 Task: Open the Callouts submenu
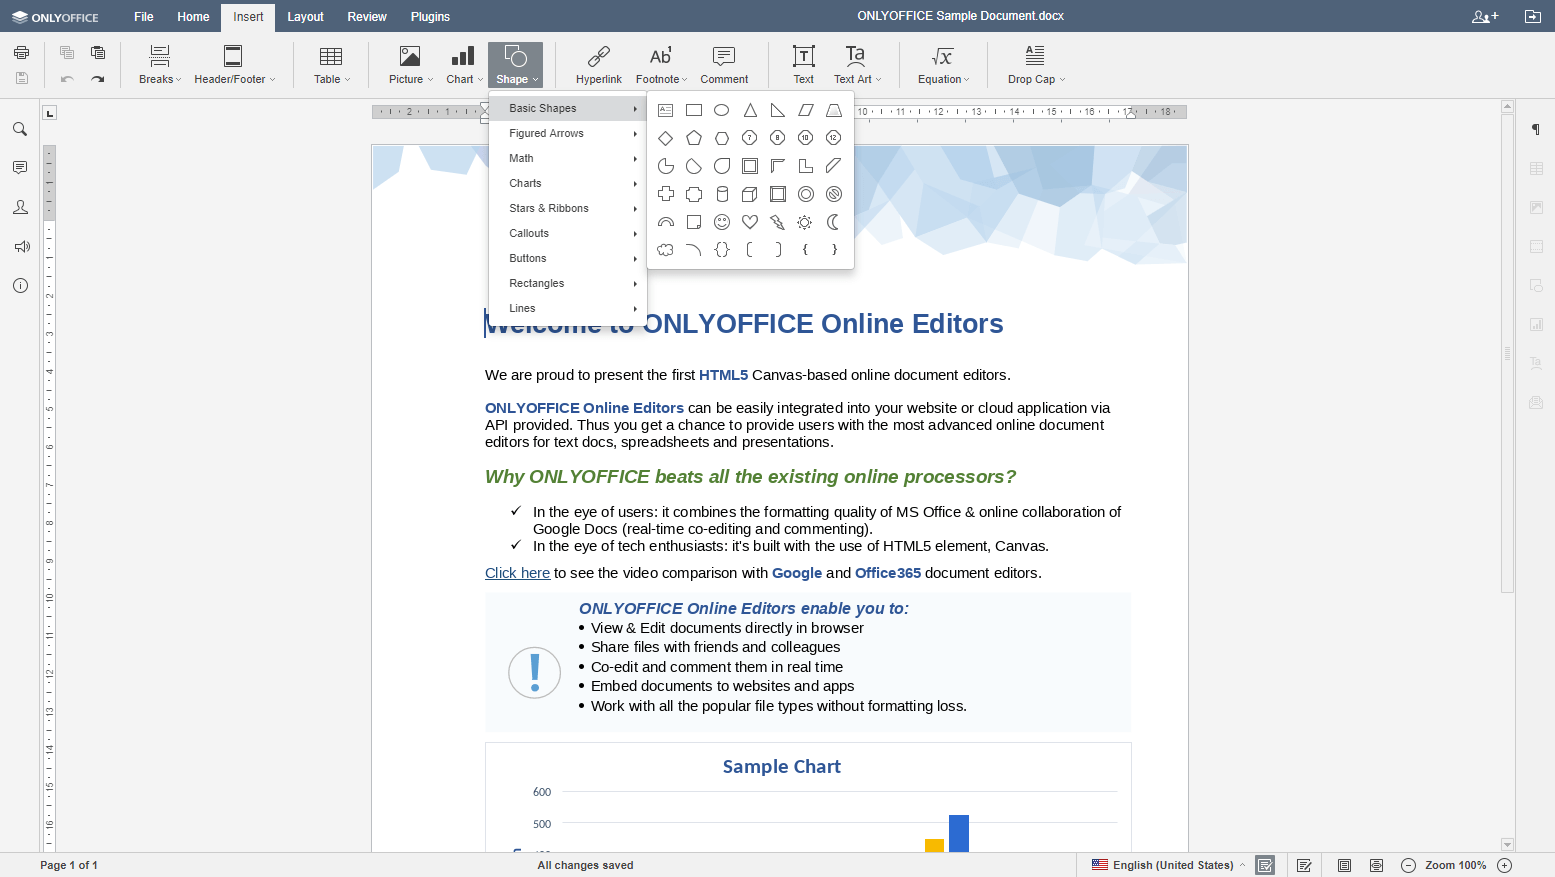[568, 233]
